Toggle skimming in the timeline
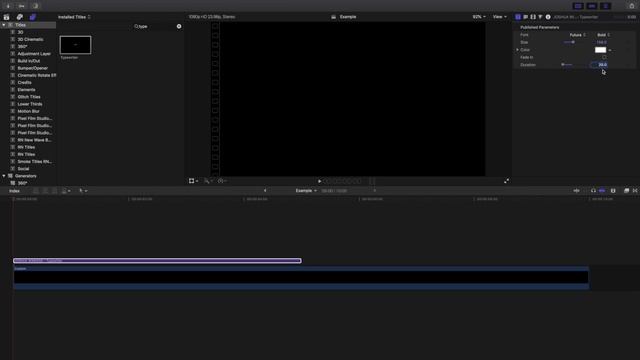Image resolution: width=640 pixels, height=360 pixels. pos(576,191)
